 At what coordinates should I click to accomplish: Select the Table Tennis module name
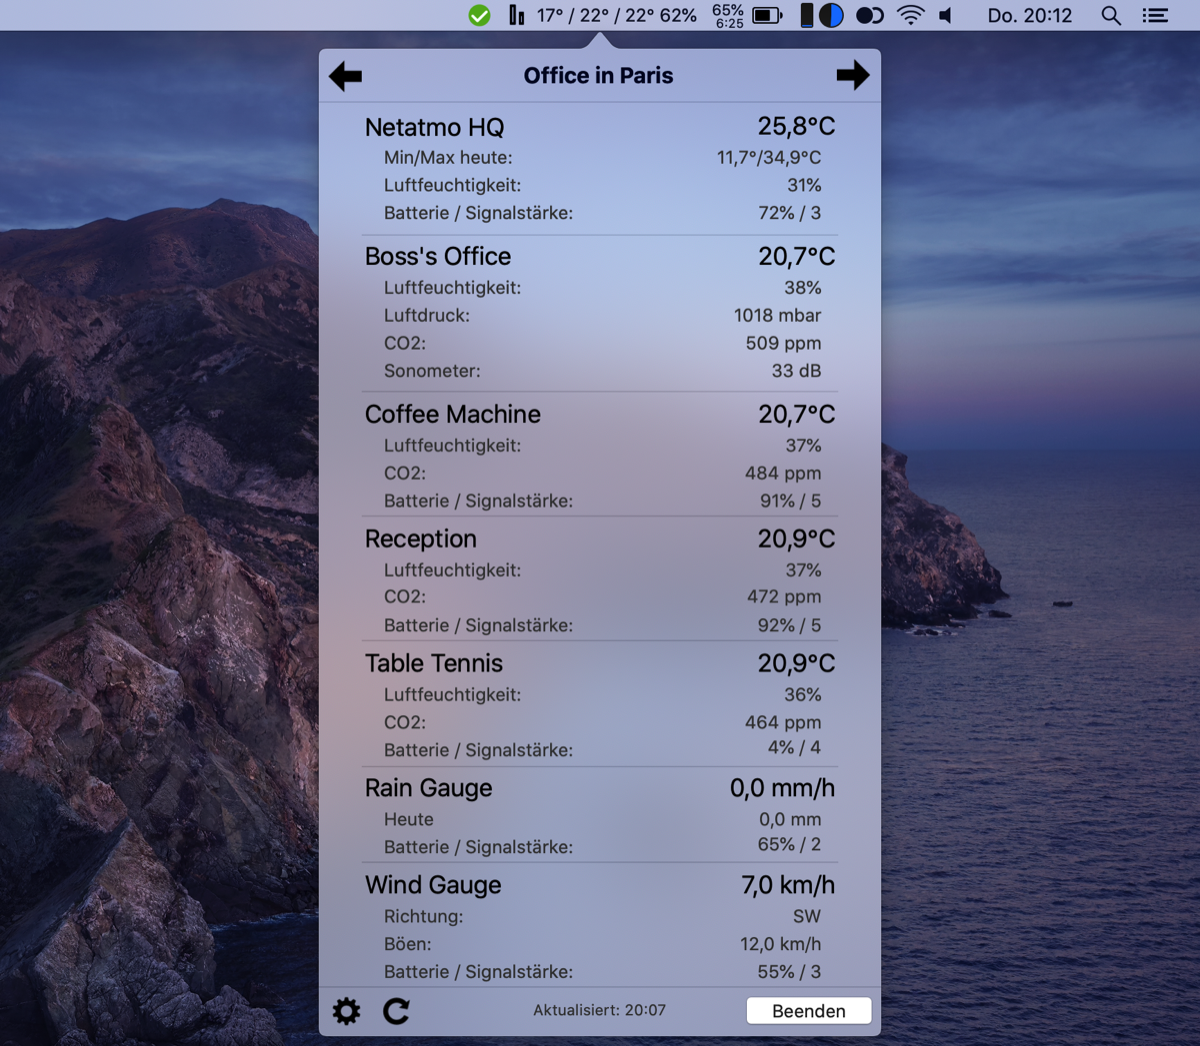(434, 663)
